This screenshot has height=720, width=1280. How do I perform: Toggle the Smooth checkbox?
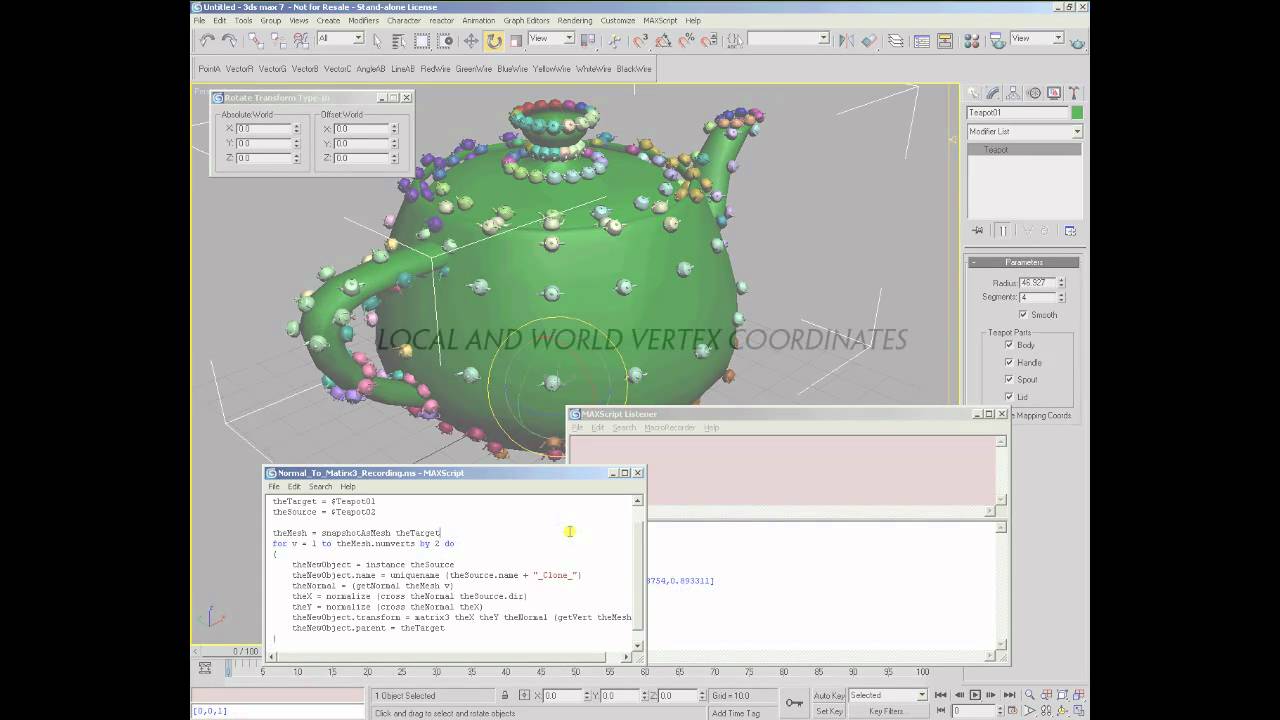coord(1022,314)
